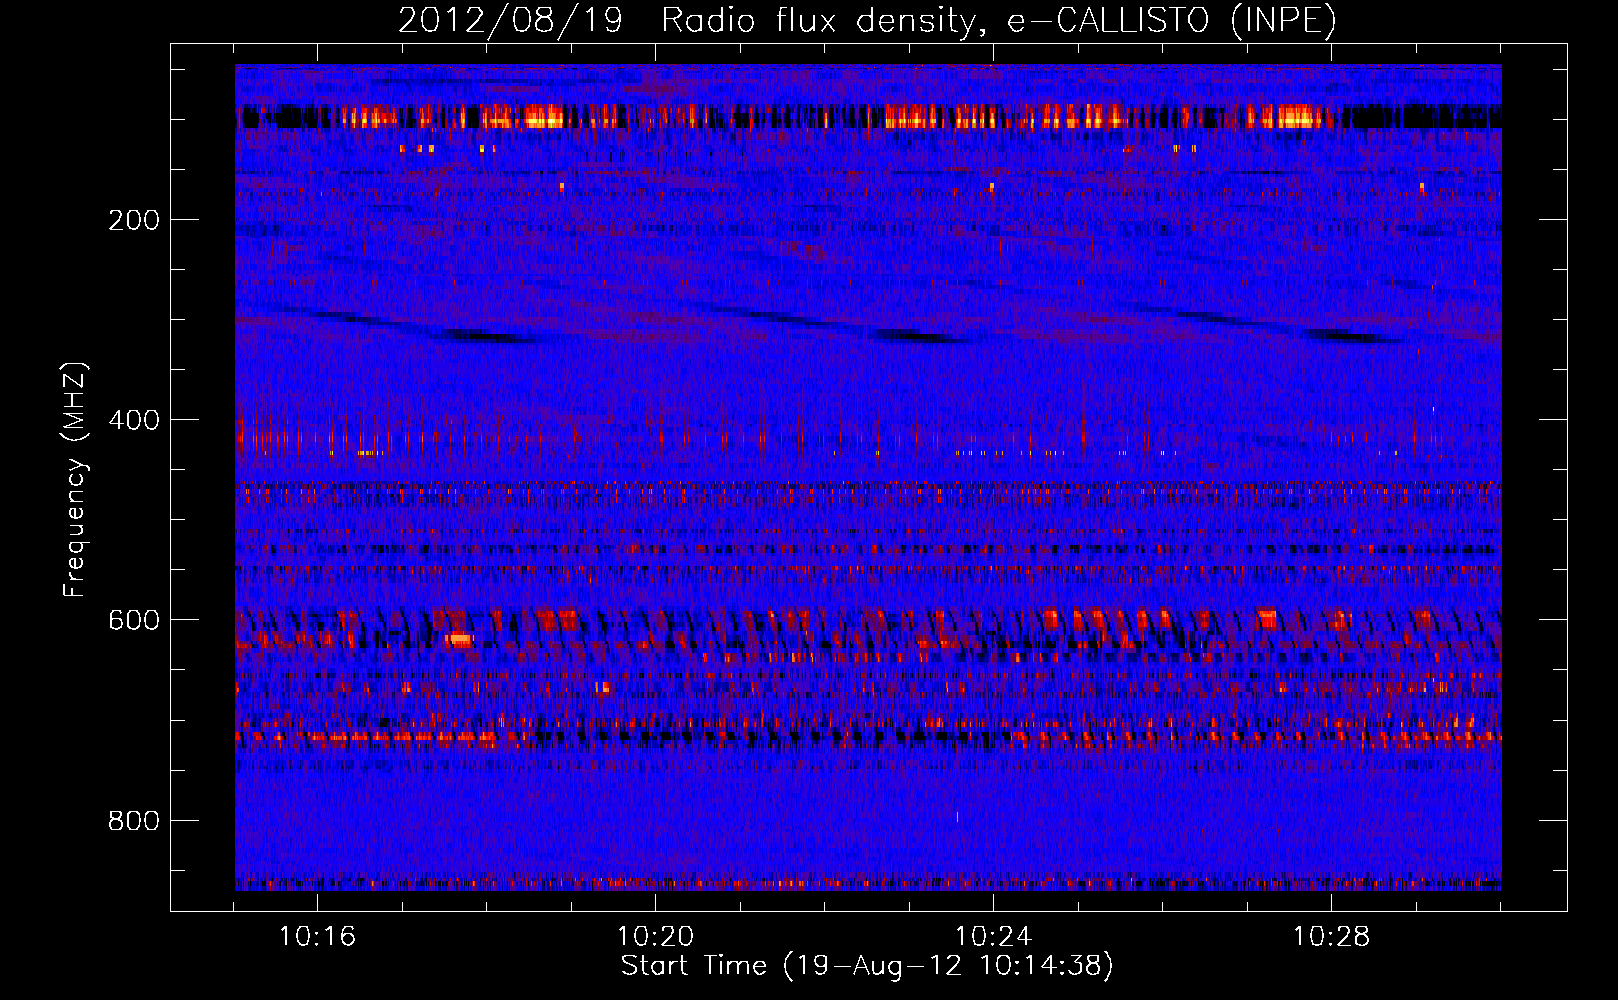The image size is (1618, 1000).
Task: Click the 'Frequency (MHZ)' axis label
Action: [x=75, y=480]
